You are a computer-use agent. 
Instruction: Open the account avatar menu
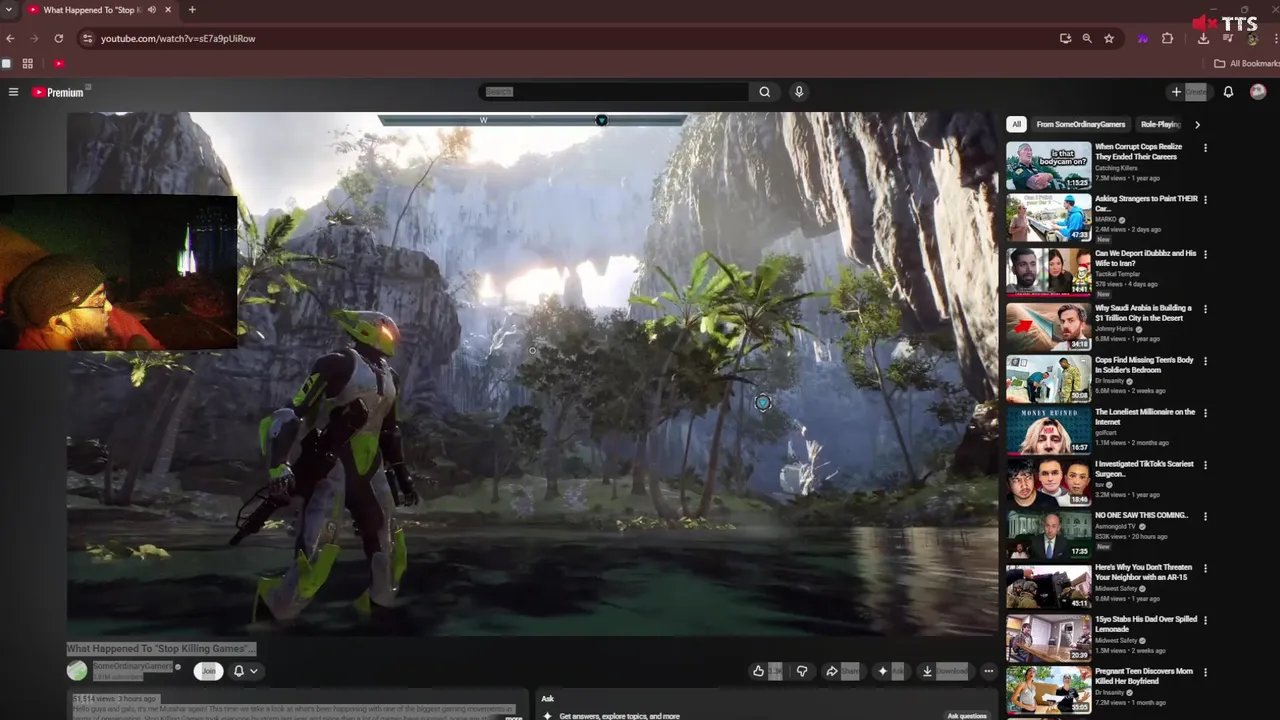1258,92
